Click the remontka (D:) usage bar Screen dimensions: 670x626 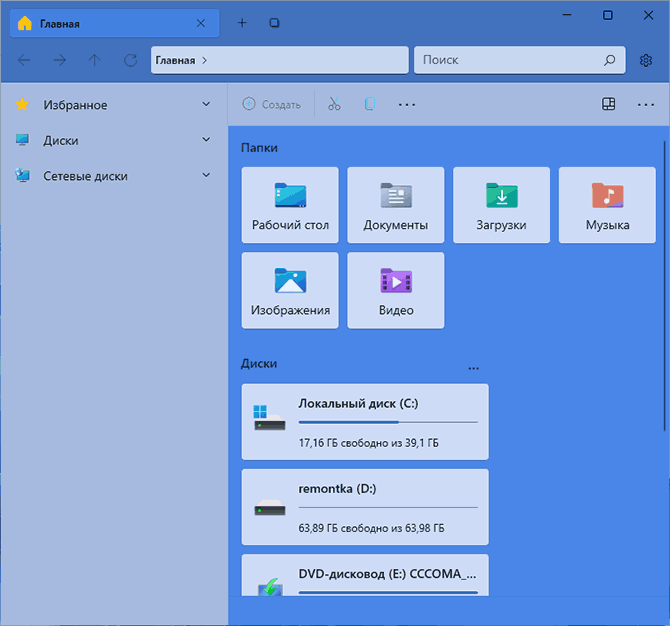point(388,508)
